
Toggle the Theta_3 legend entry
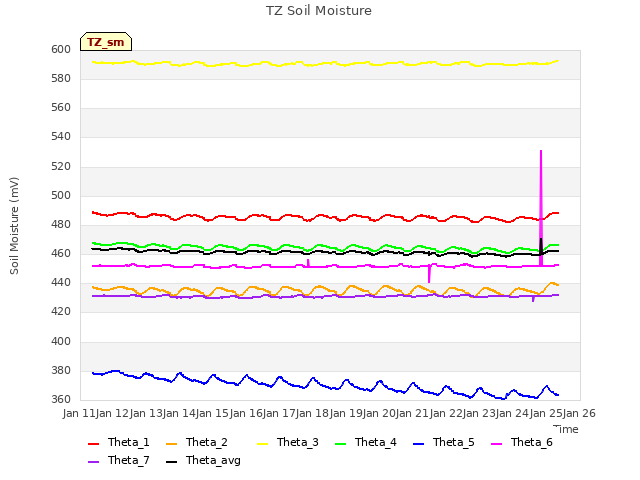point(288,442)
